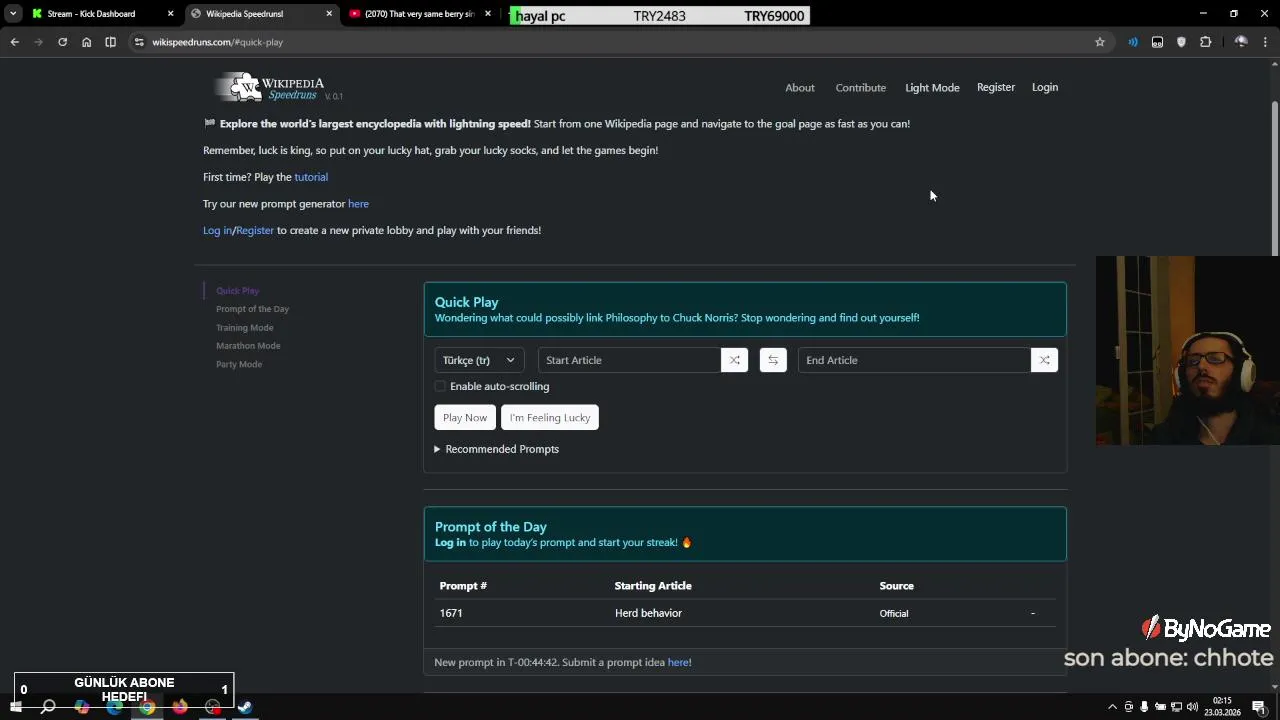The image size is (1280, 720).
Task: Click the browser back arrow
Action: coord(14,42)
